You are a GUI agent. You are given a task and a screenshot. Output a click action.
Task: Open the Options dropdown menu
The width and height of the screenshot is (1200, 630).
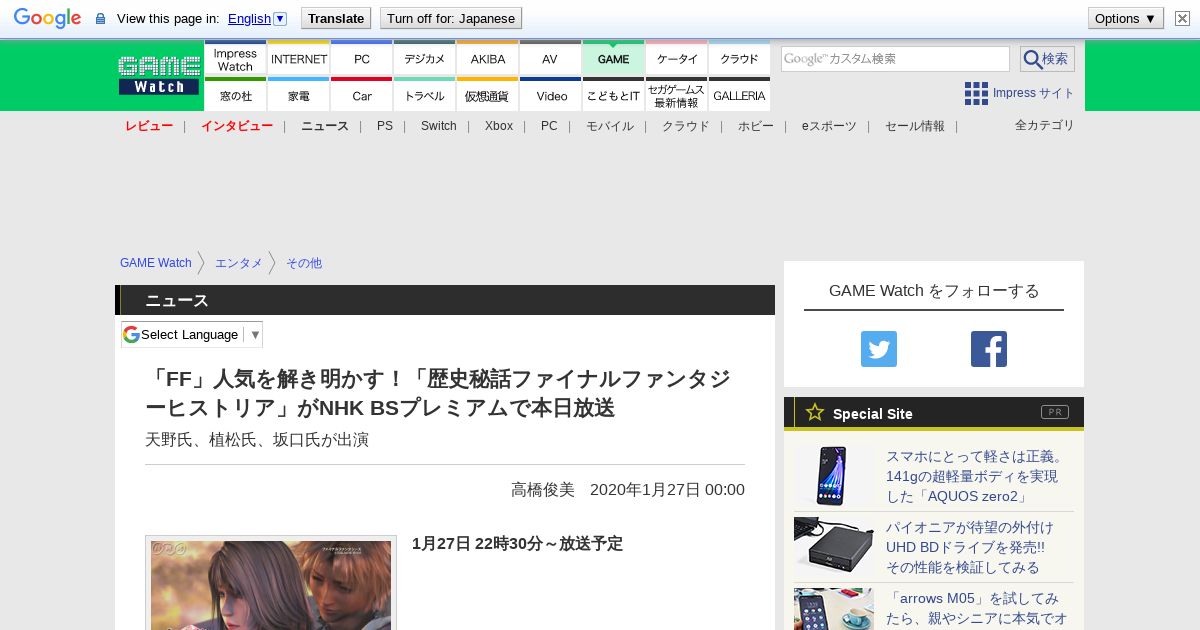pyautogui.click(x=1126, y=18)
